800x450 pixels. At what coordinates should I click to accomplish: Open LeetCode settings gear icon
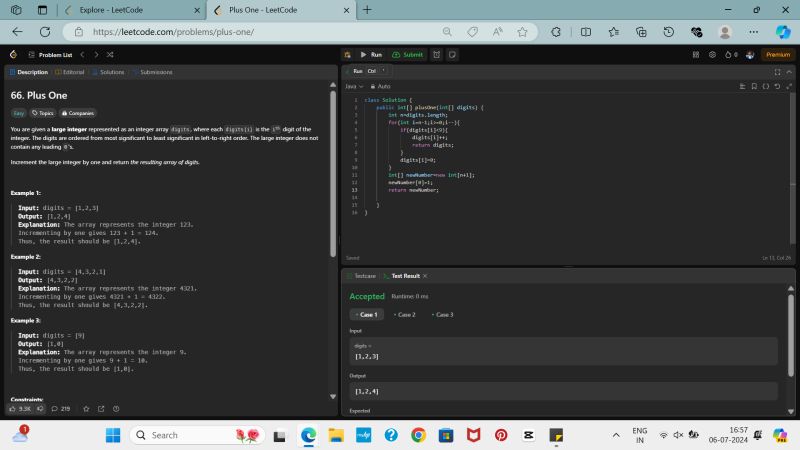point(712,55)
